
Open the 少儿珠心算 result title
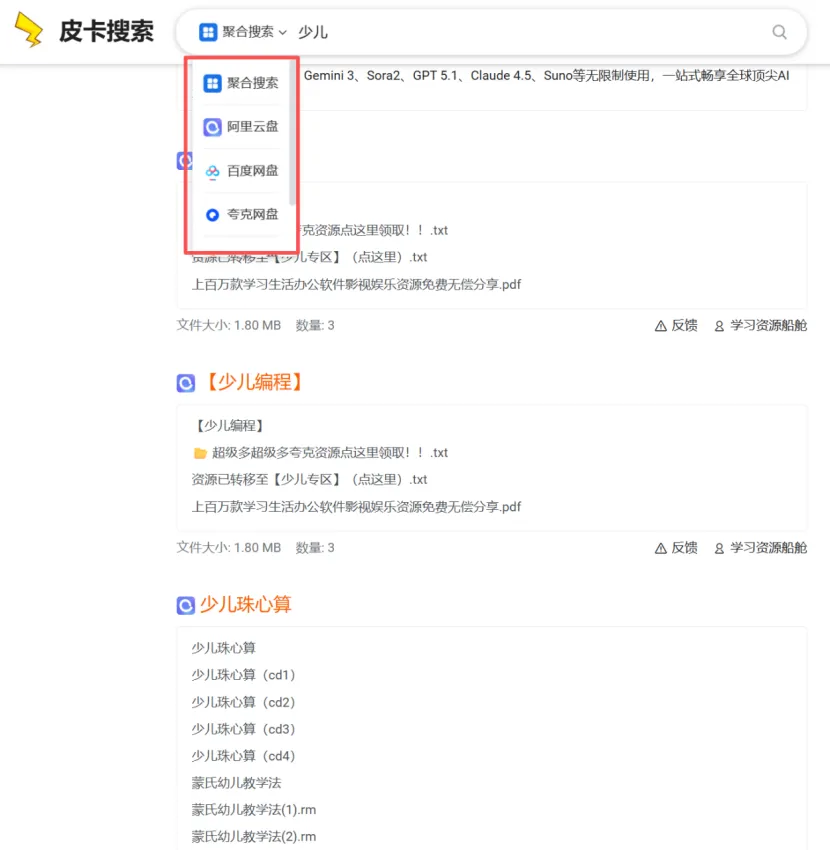[x=246, y=604]
